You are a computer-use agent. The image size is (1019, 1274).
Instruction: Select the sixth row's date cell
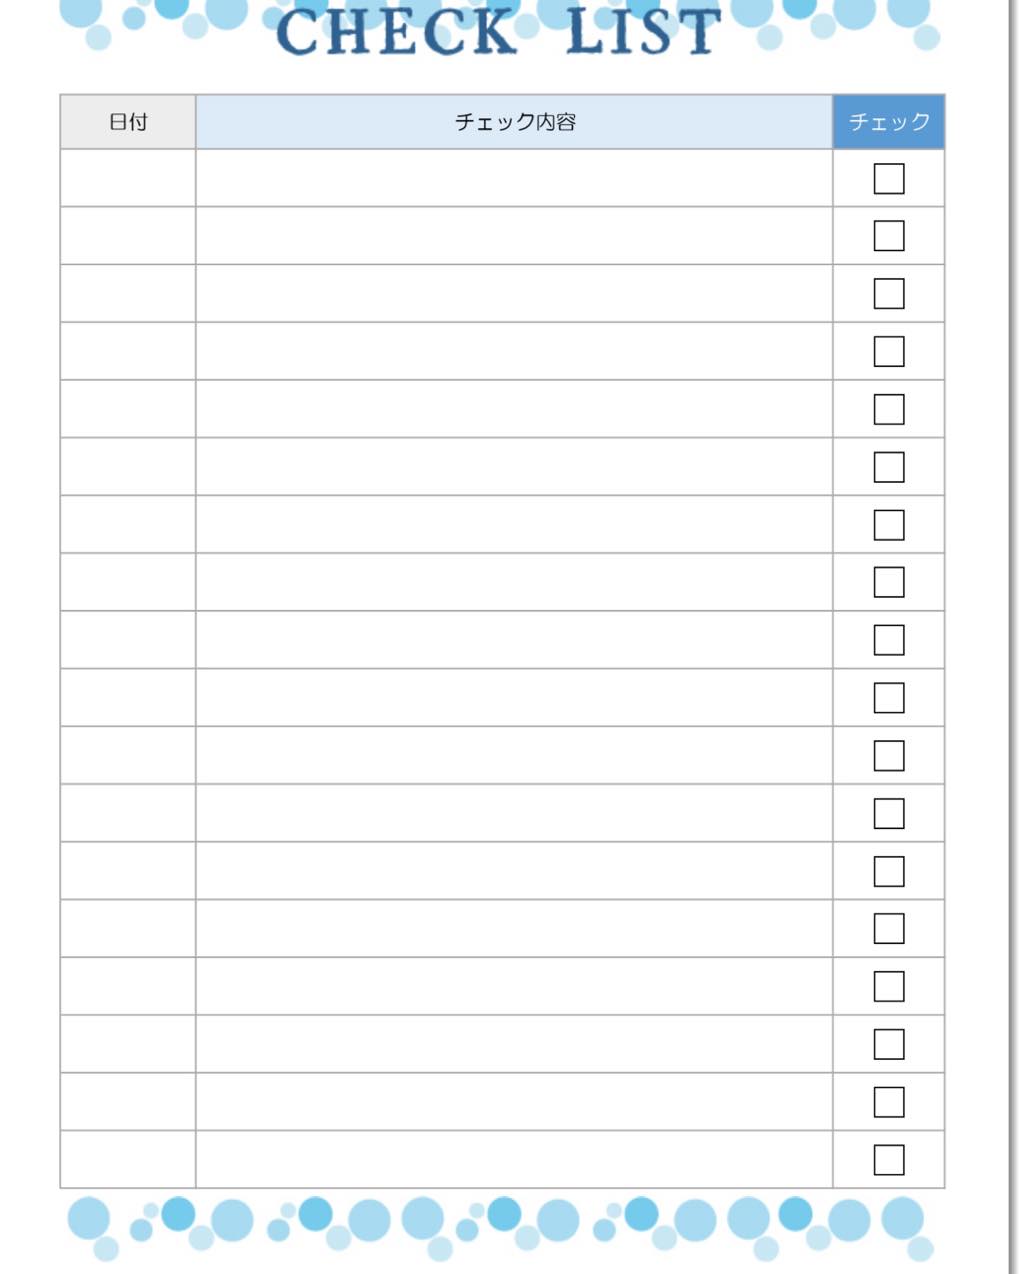pos(128,467)
